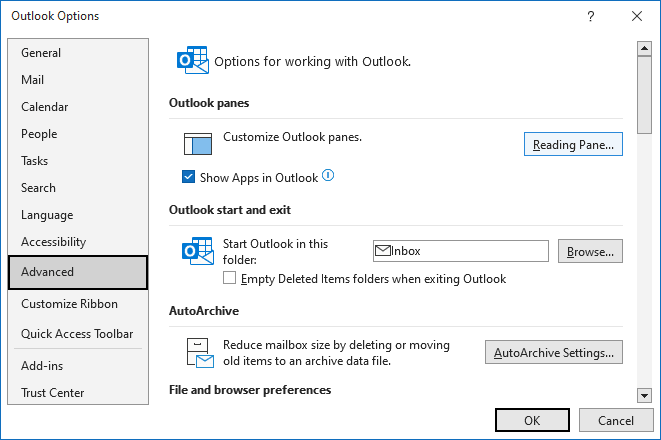This screenshot has height=440, width=661.
Task: Click the AutoArchive section heading
Action: 204,311
